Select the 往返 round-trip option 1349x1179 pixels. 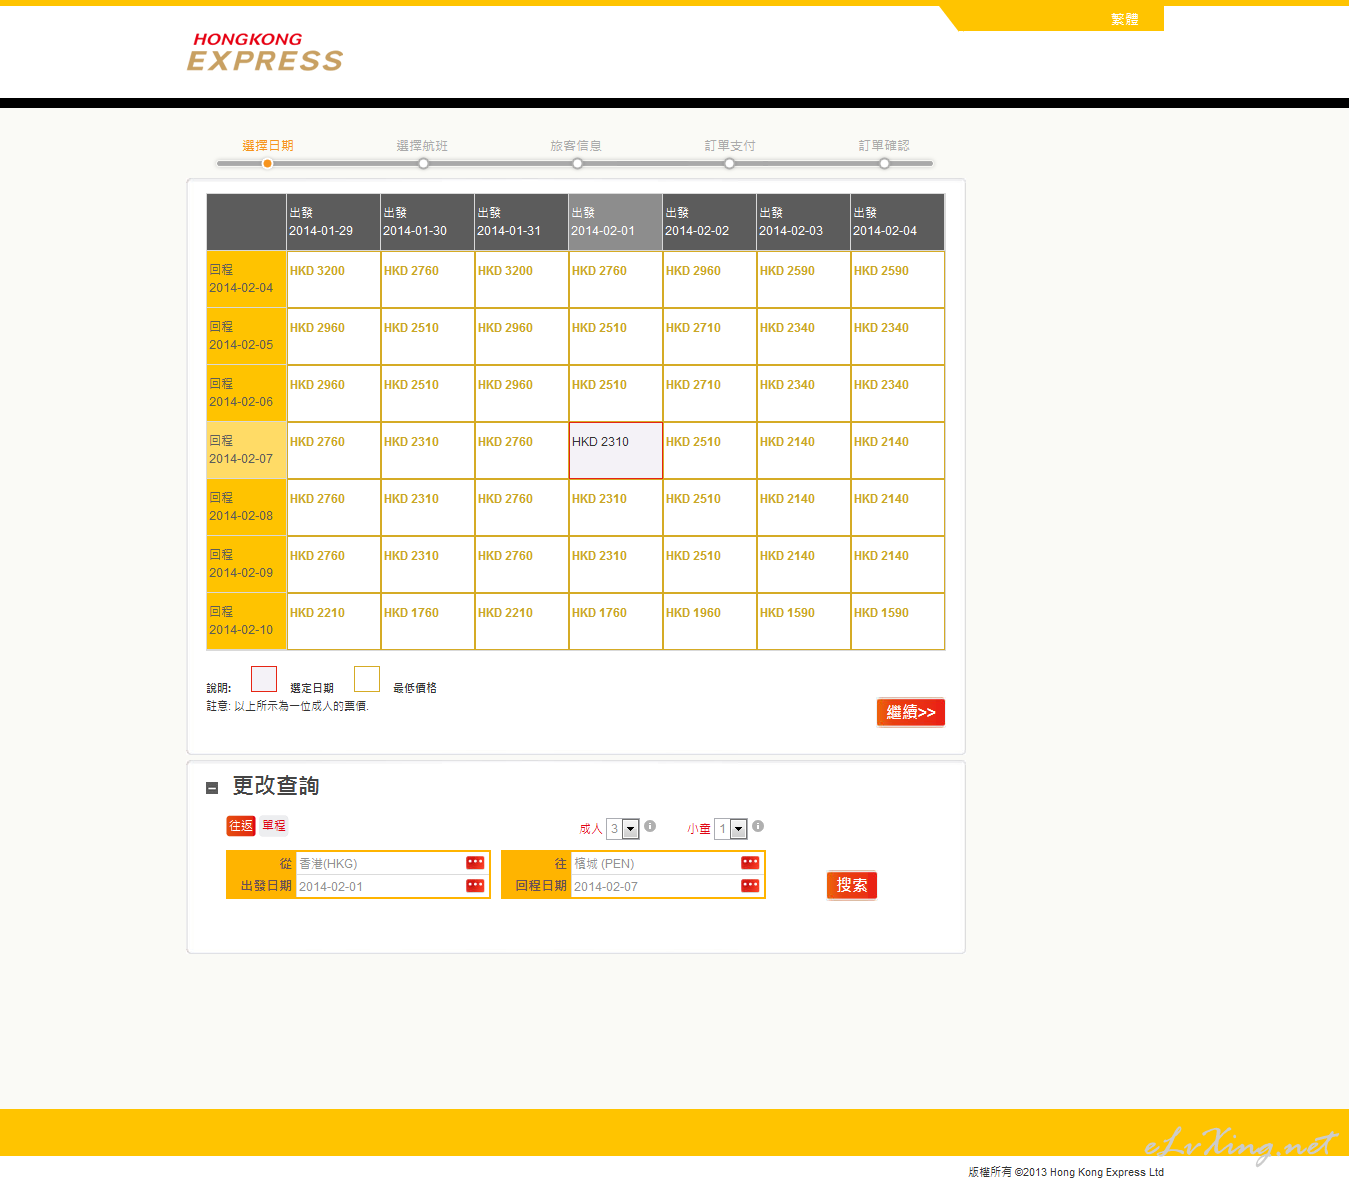tap(241, 825)
